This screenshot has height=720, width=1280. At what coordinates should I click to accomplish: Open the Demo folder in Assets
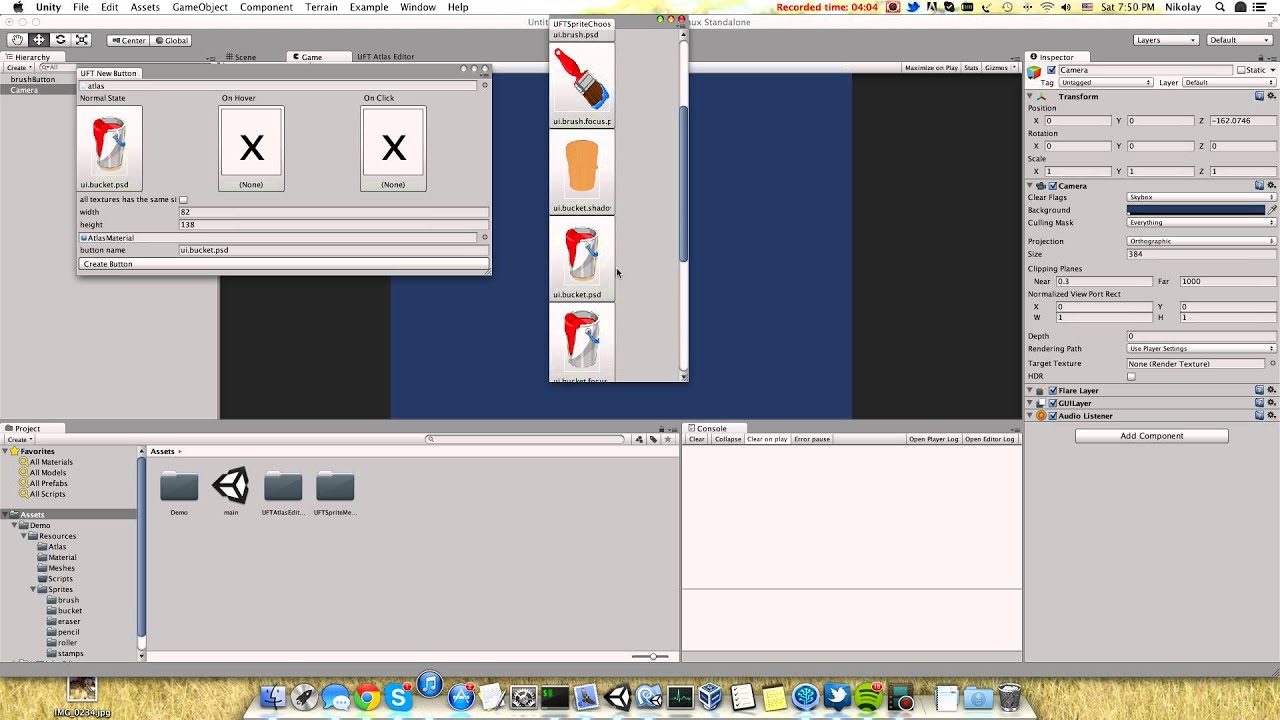(179, 487)
